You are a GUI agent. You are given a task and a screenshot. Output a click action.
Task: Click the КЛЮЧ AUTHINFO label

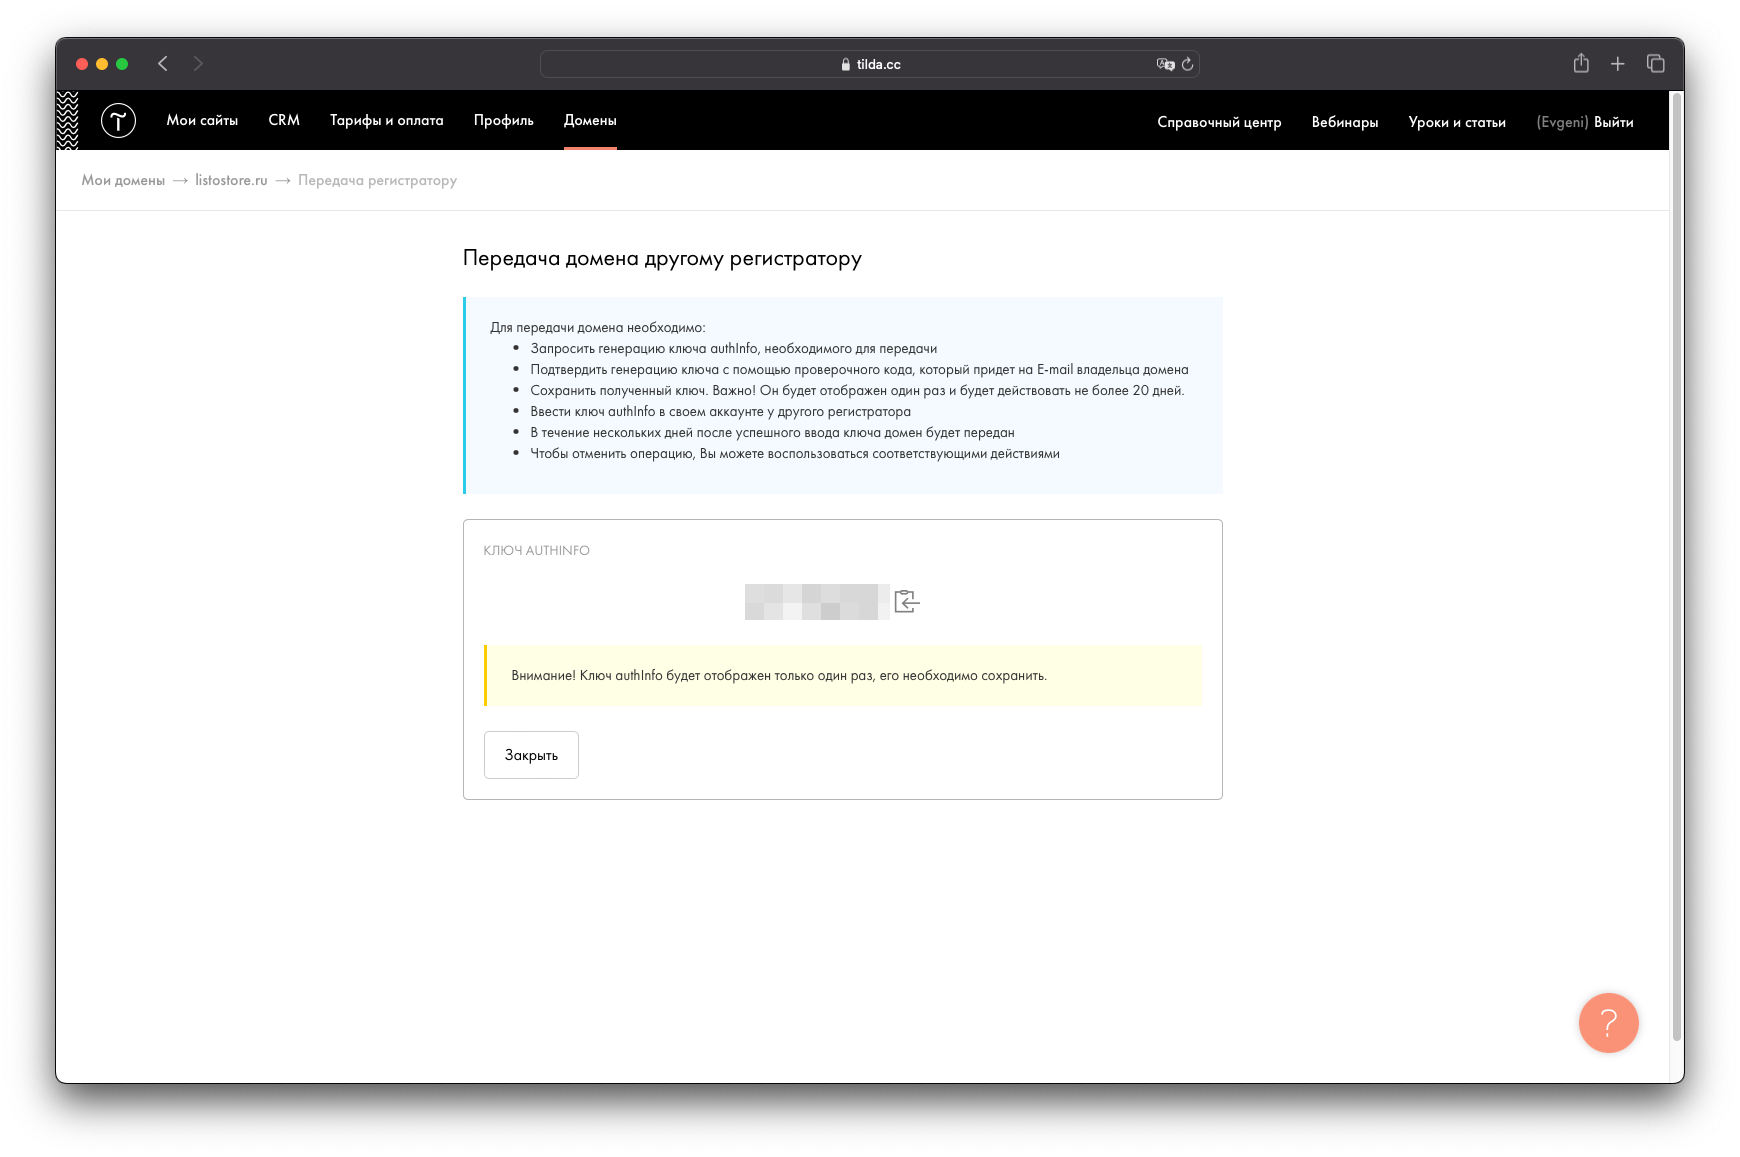pyautogui.click(x=536, y=550)
